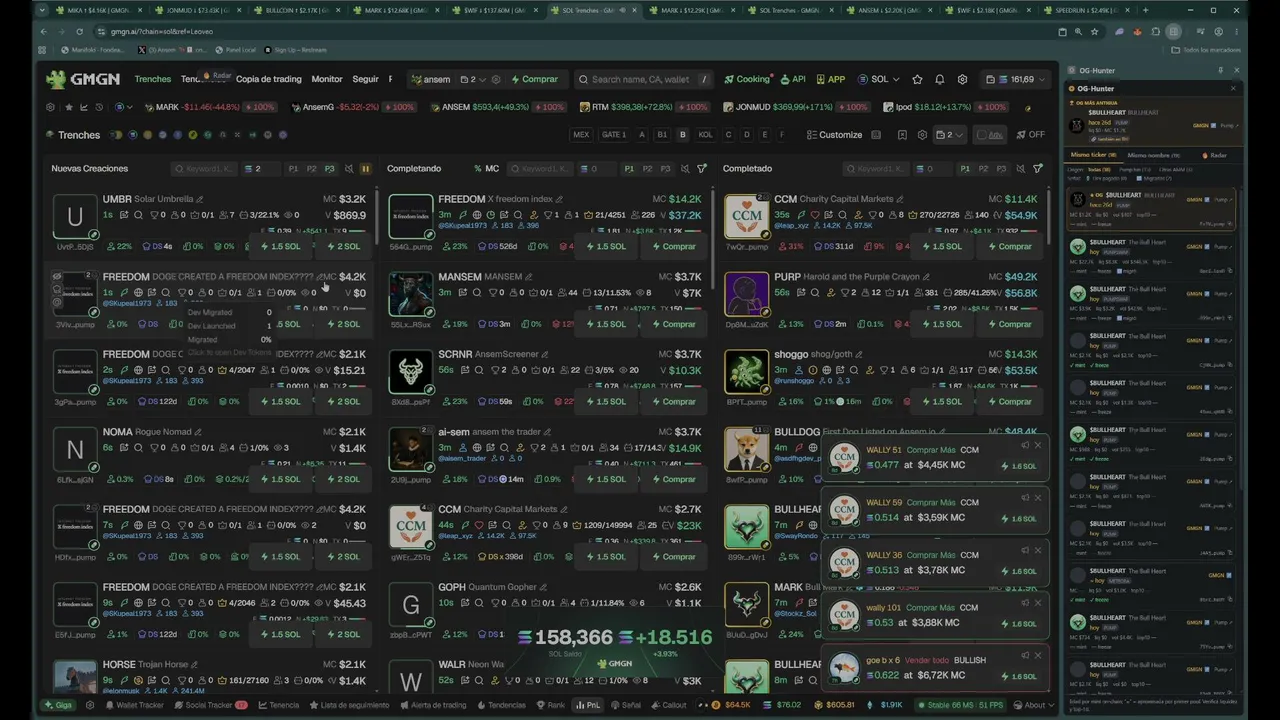Focus the Search name, CA, wallet field
This screenshot has height=720, width=1280.
coord(646,79)
